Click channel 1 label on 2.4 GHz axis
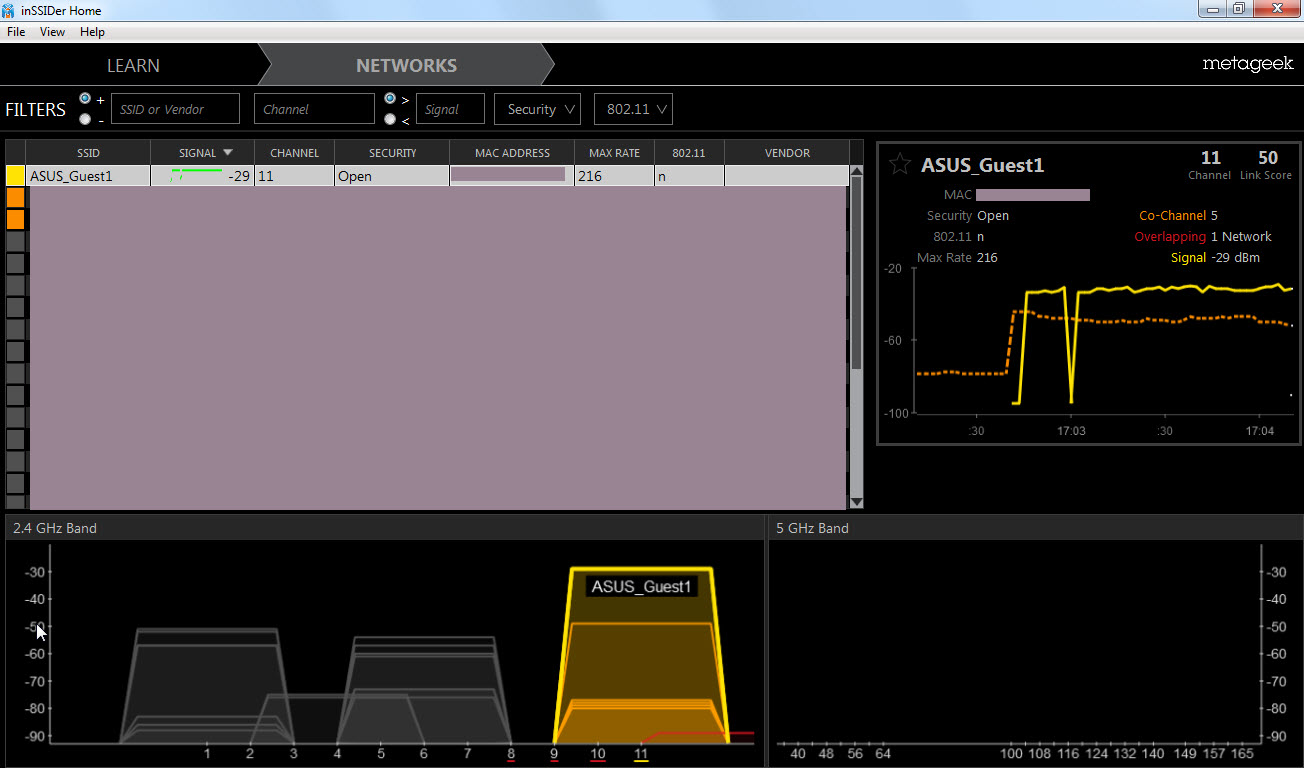The image size is (1304, 768). click(207, 754)
